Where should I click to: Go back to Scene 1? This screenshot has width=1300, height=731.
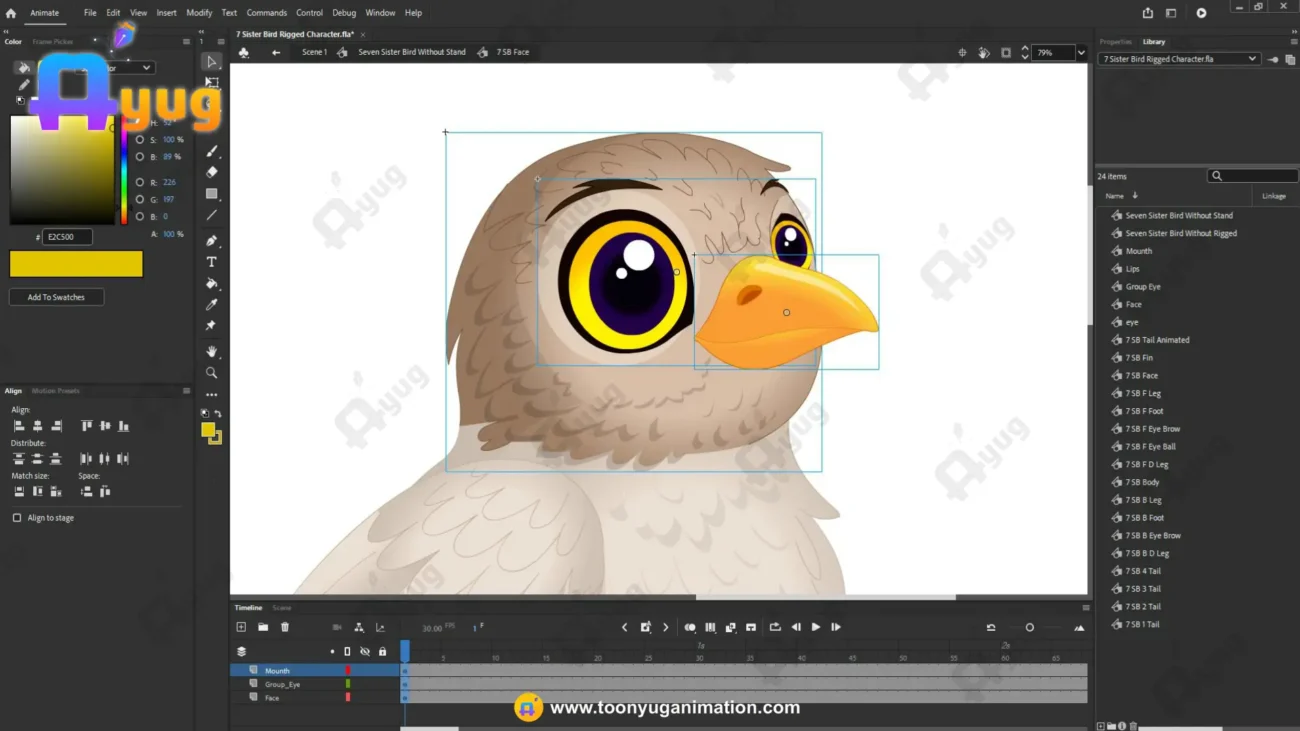[314, 52]
